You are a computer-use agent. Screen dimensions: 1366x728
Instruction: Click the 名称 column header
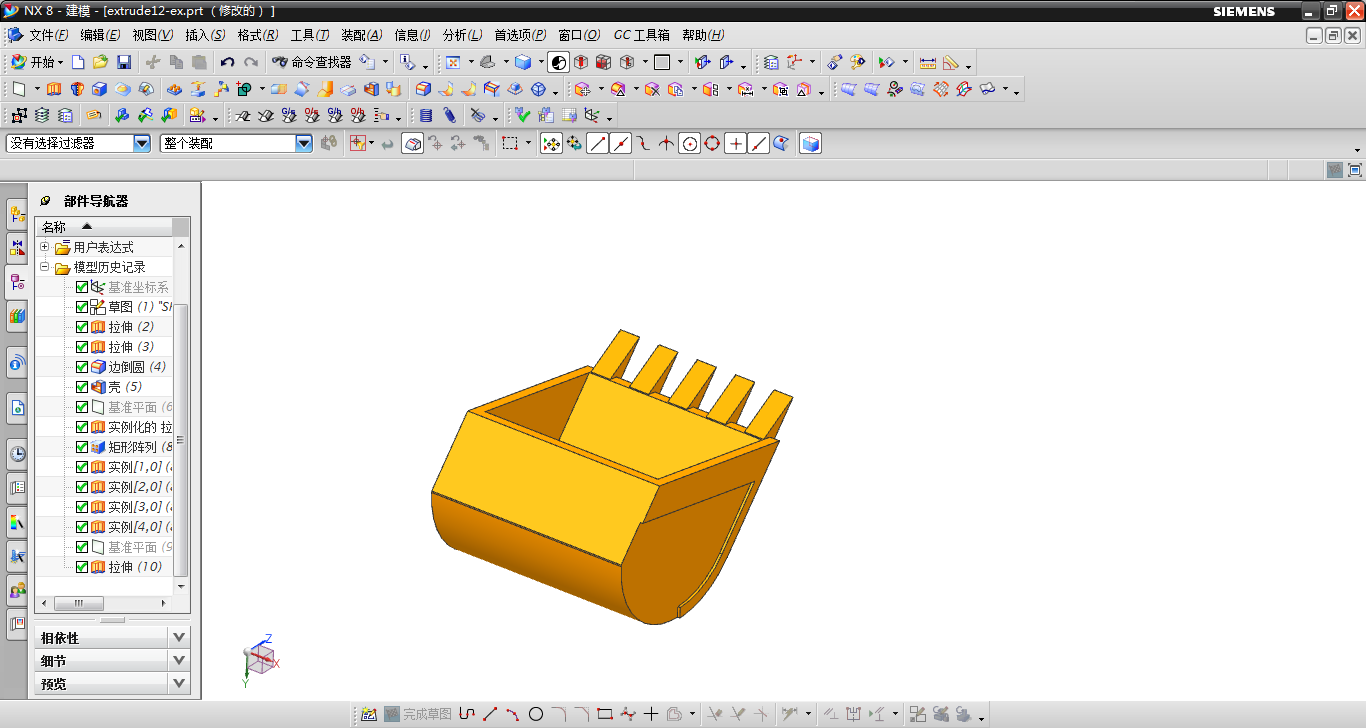pyautogui.click(x=103, y=227)
